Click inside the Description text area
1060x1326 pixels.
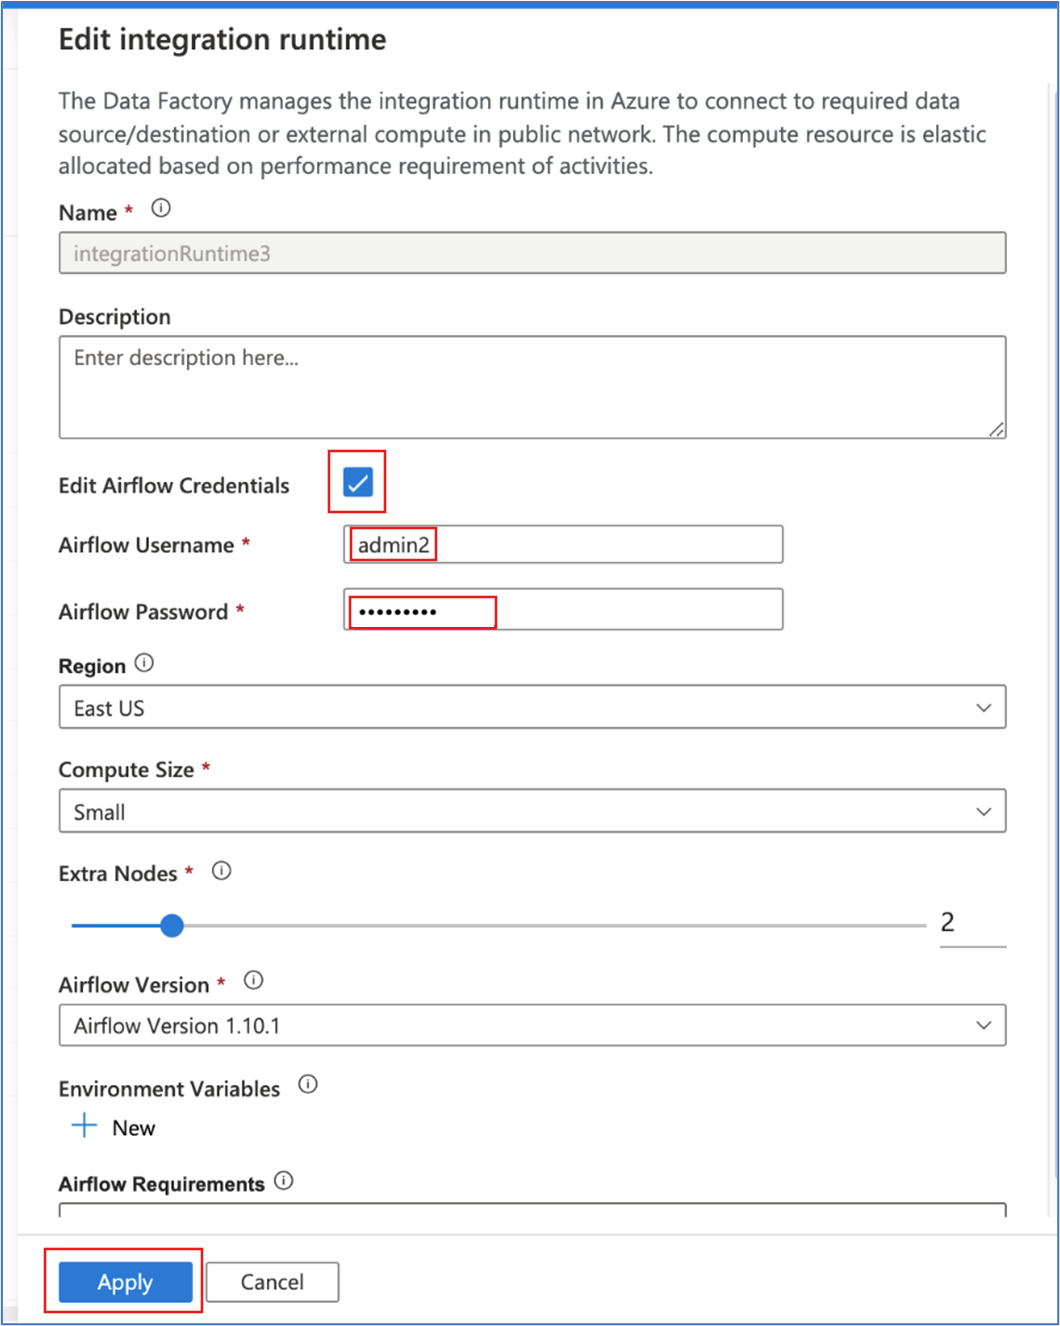[x=533, y=387]
